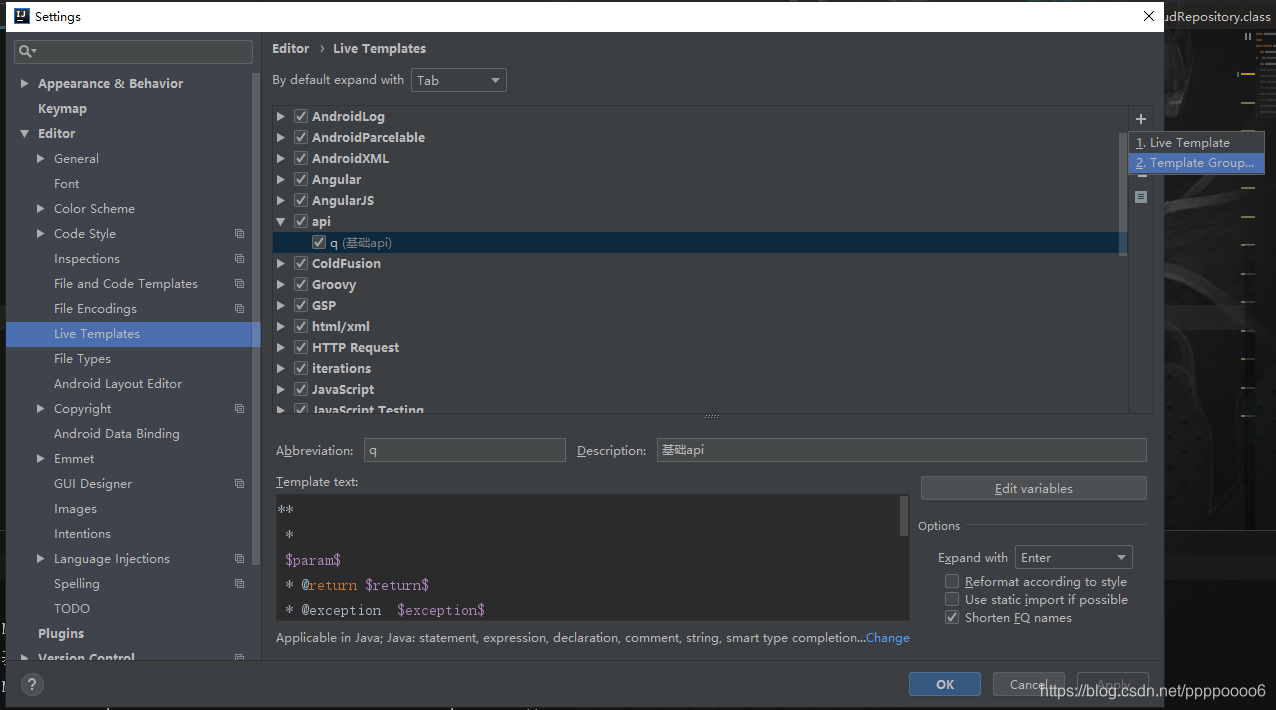Open the By default expand with dropdown
This screenshot has width=1276, height=710.
click(x=459, y=80)
